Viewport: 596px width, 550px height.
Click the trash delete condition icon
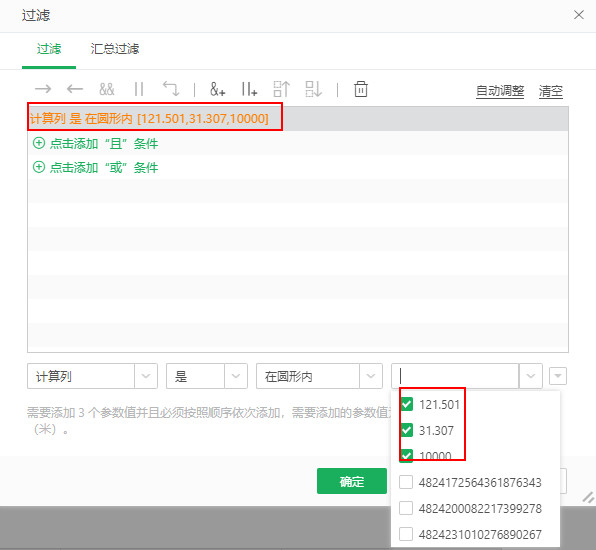pyautogui.click(x=361, y=89)
